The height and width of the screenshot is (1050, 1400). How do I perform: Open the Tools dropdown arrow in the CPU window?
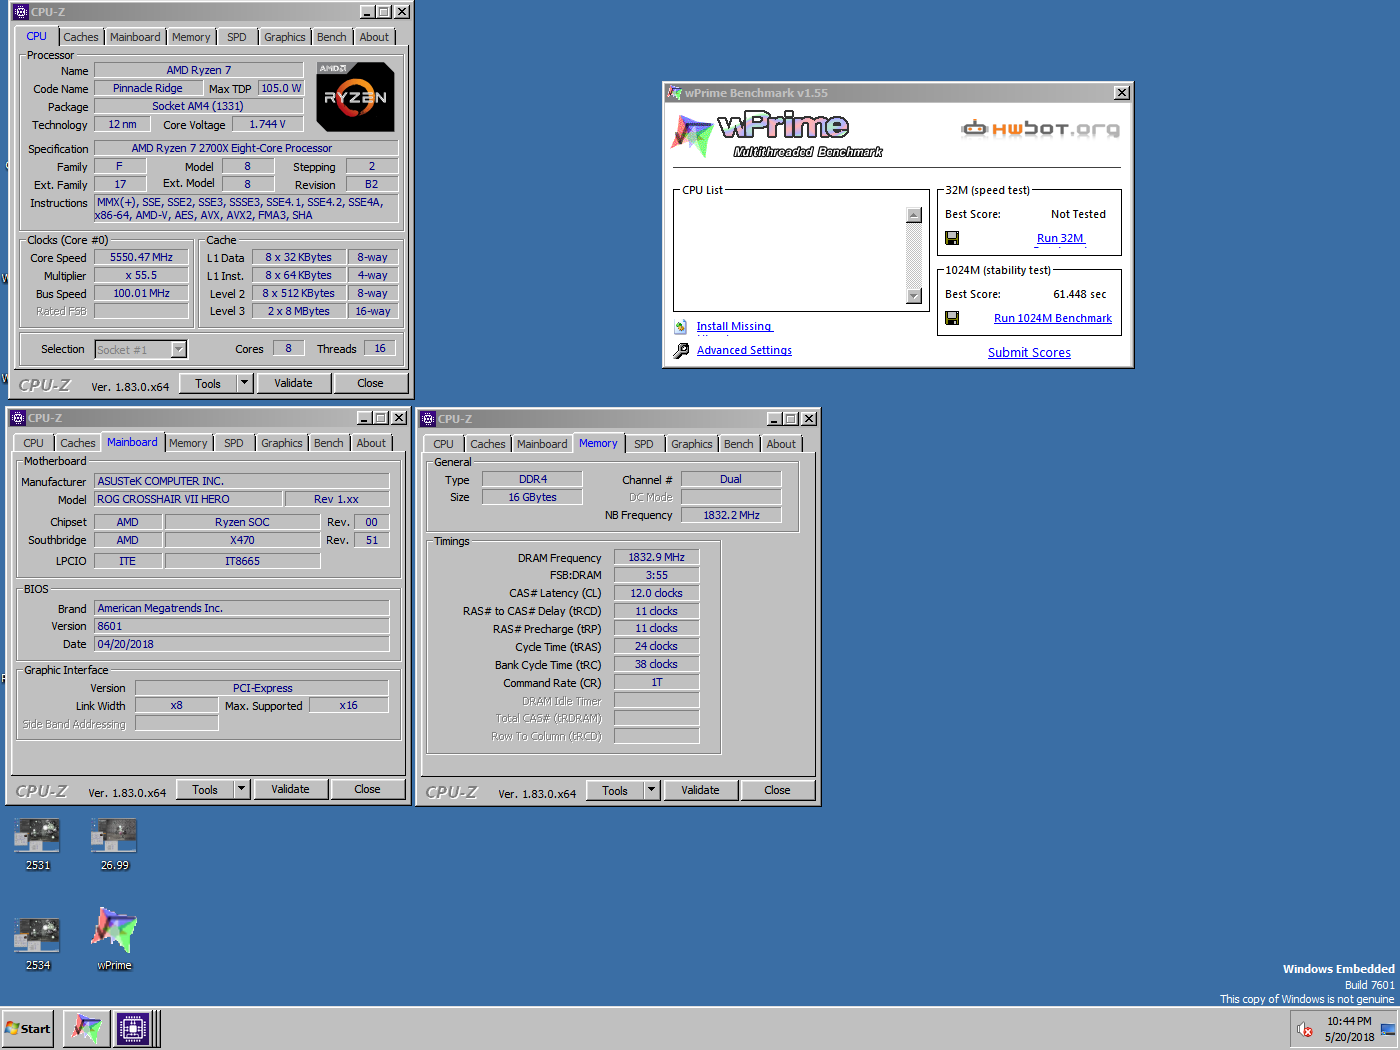pos(244,383)
